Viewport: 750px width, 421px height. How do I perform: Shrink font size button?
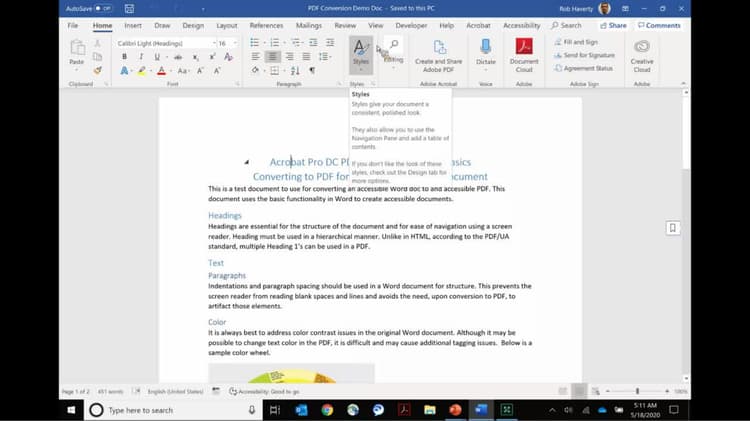[x=217, y=71]
